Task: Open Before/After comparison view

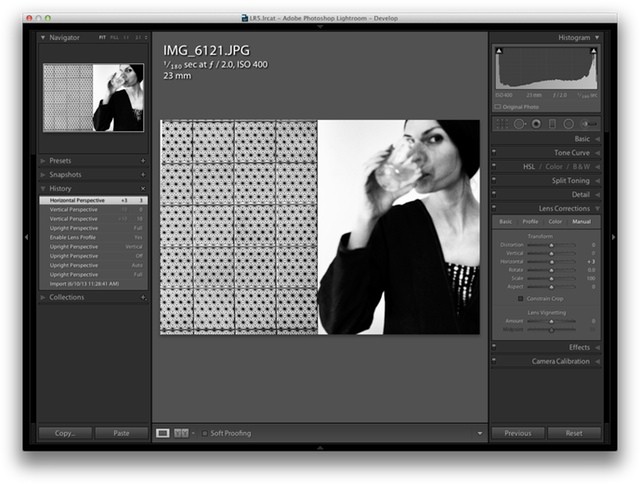Action: click(181, 433)
